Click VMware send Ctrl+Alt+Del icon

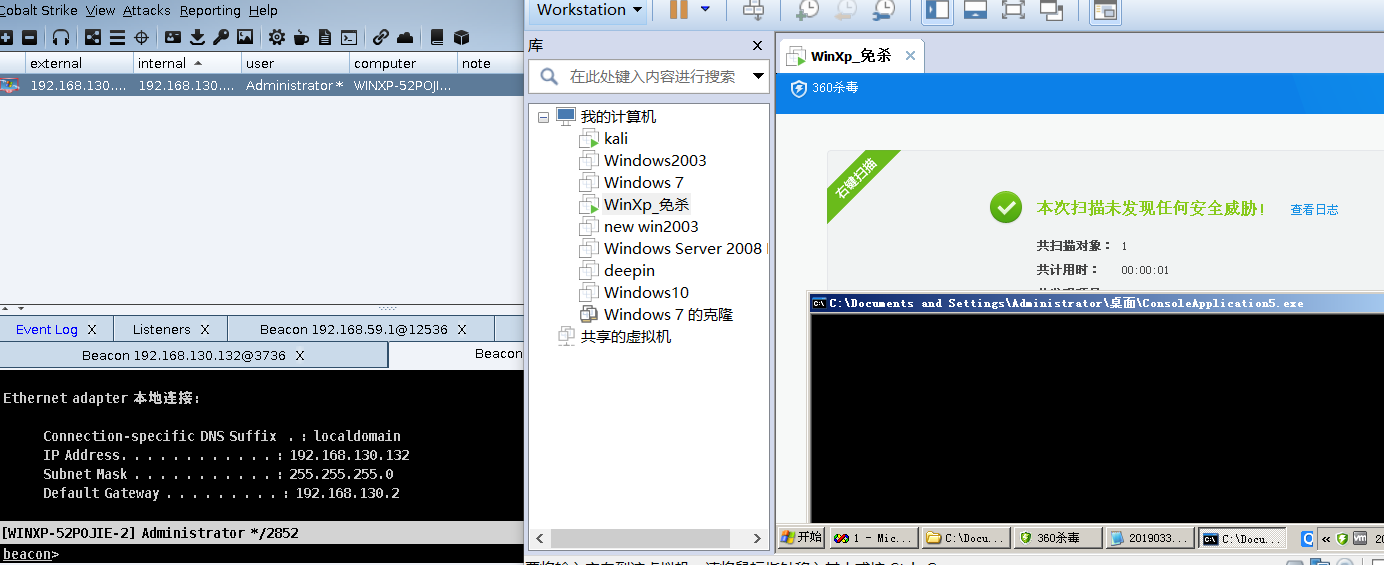[754, 10]
